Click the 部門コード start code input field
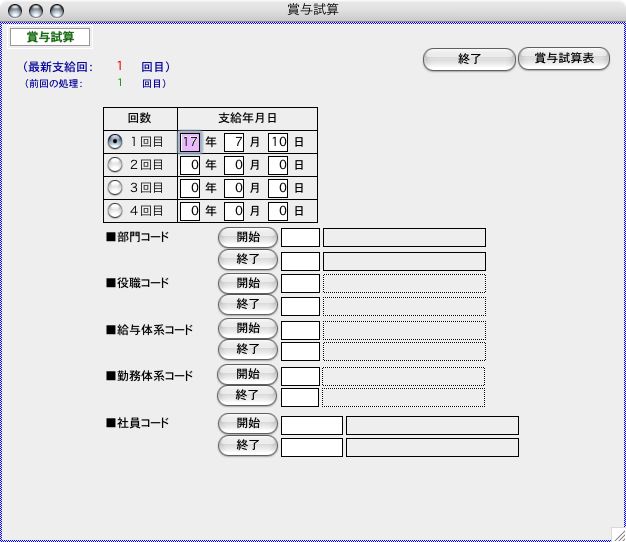626x542 pixels. 300,238
